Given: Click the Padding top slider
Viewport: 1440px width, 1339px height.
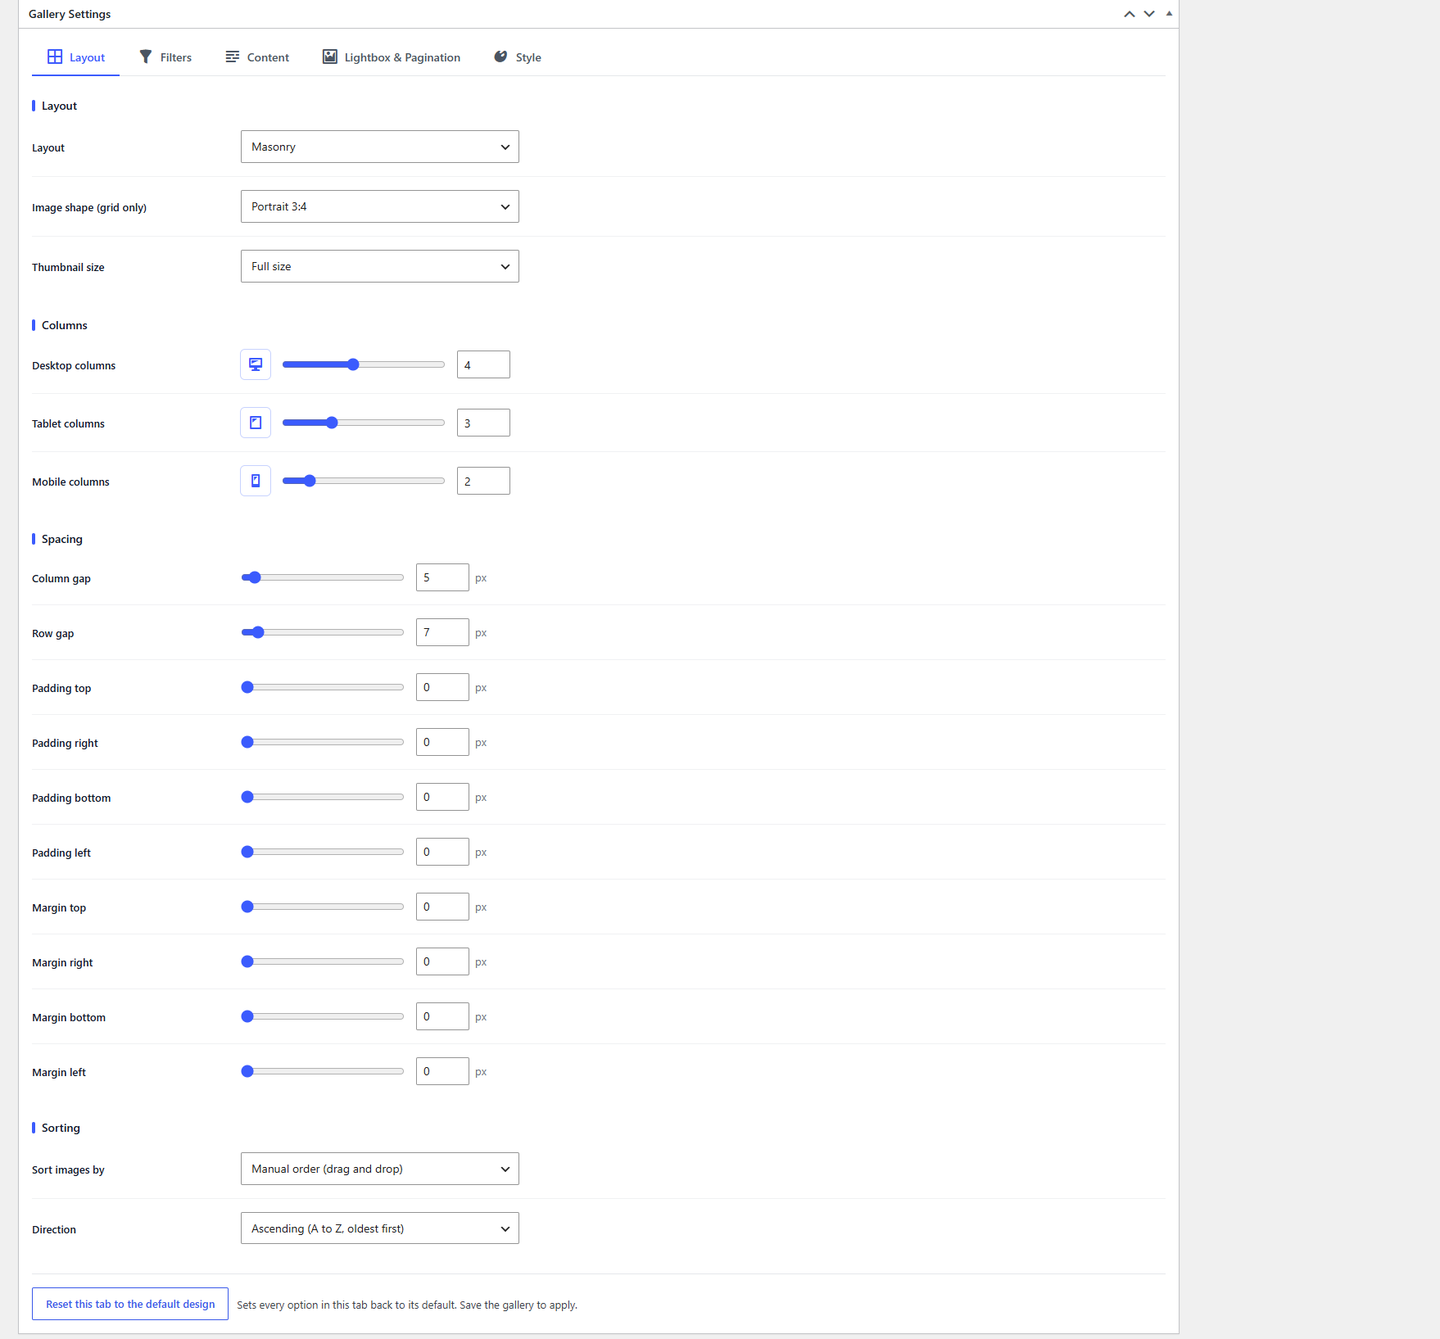Looking at the screenshot, I should (x=323, y=688).
